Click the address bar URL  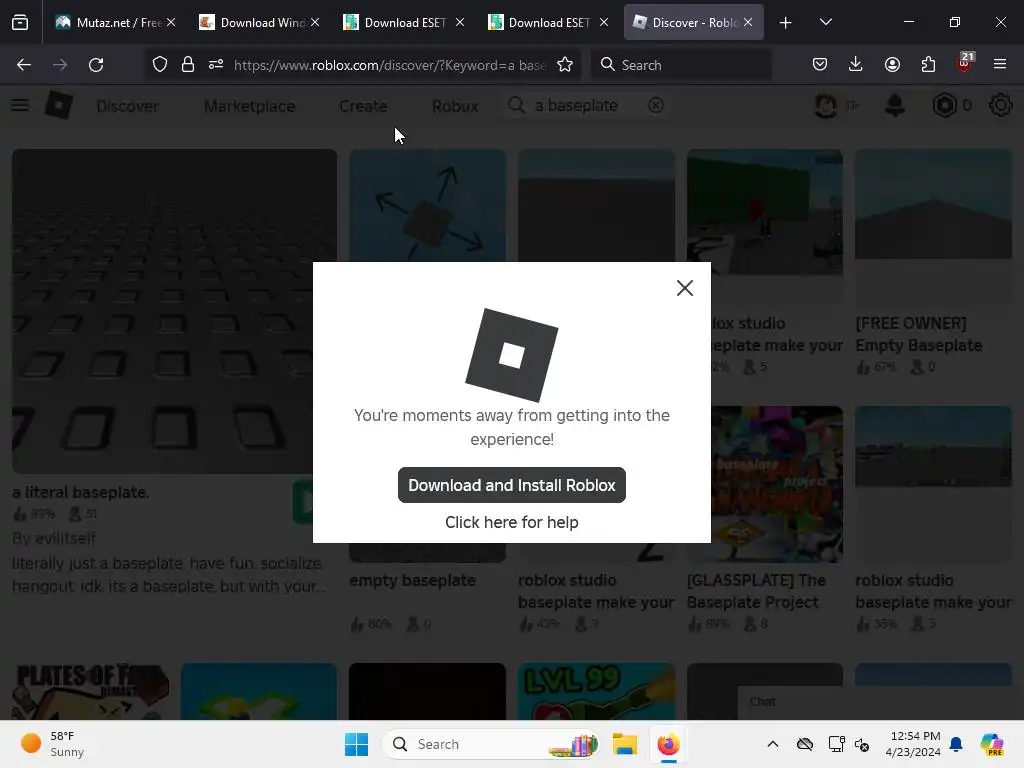coord(390,65)
